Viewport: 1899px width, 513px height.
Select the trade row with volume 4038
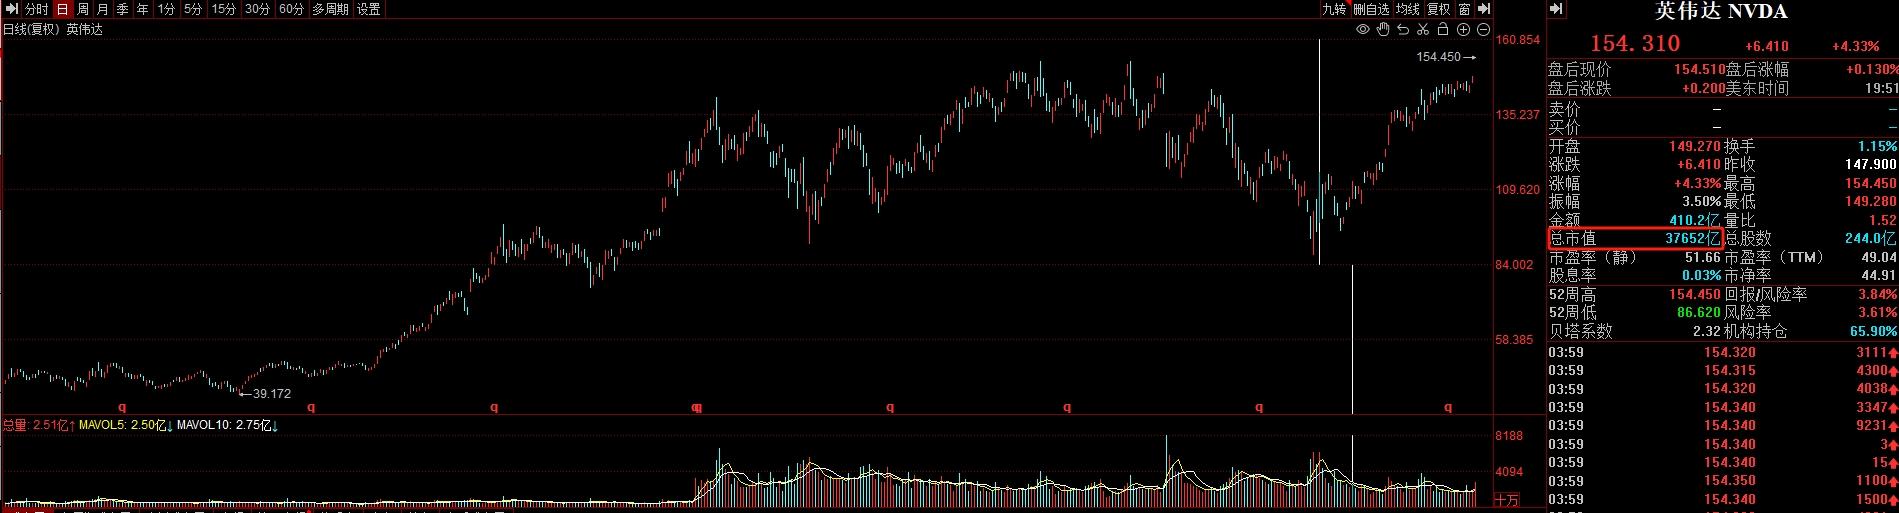coord(1722,389)
